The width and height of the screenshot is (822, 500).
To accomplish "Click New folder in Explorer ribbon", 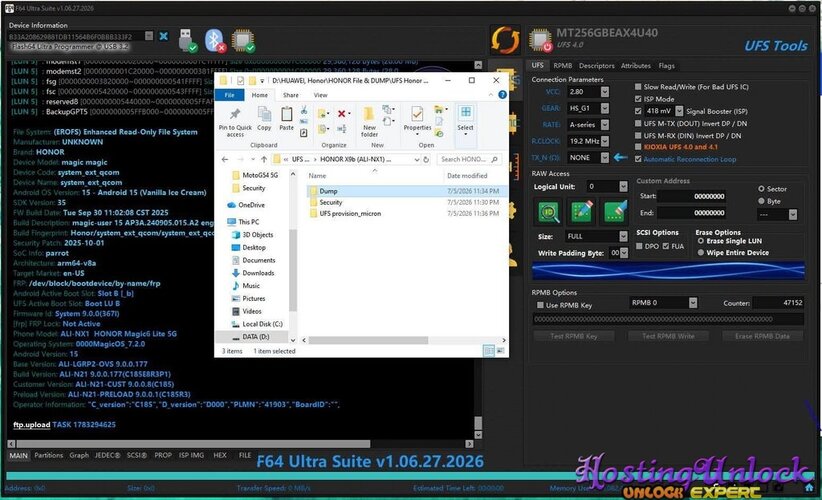I will 369,122.
